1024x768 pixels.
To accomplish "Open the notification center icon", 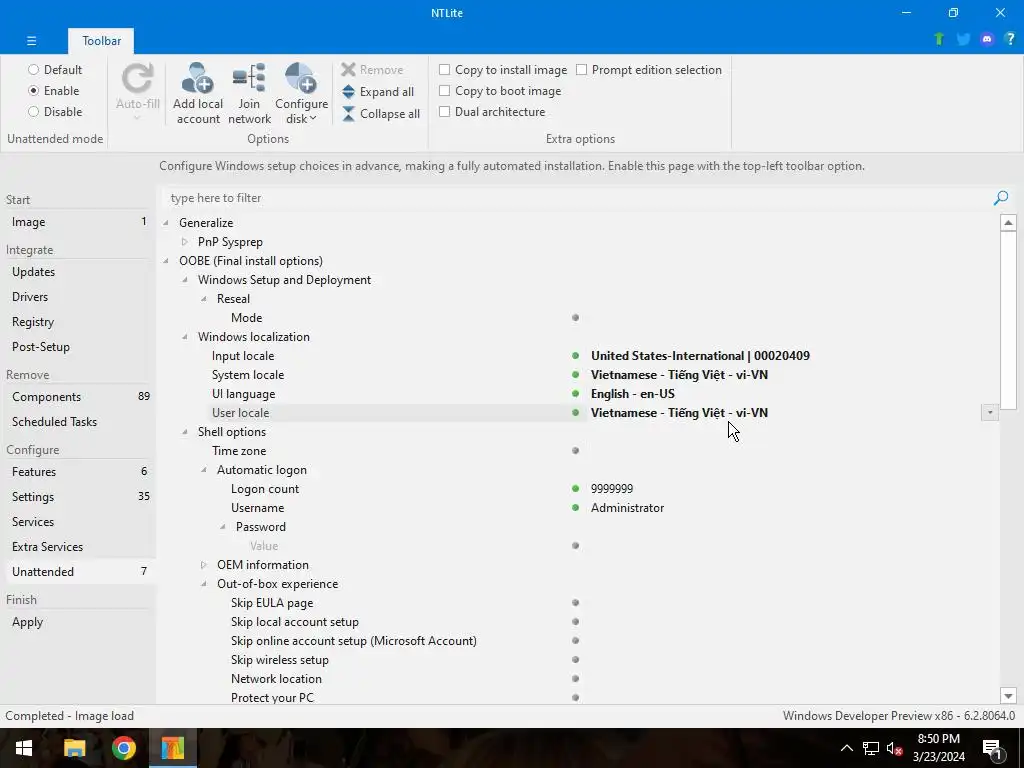I will click(x=992, y=749).
